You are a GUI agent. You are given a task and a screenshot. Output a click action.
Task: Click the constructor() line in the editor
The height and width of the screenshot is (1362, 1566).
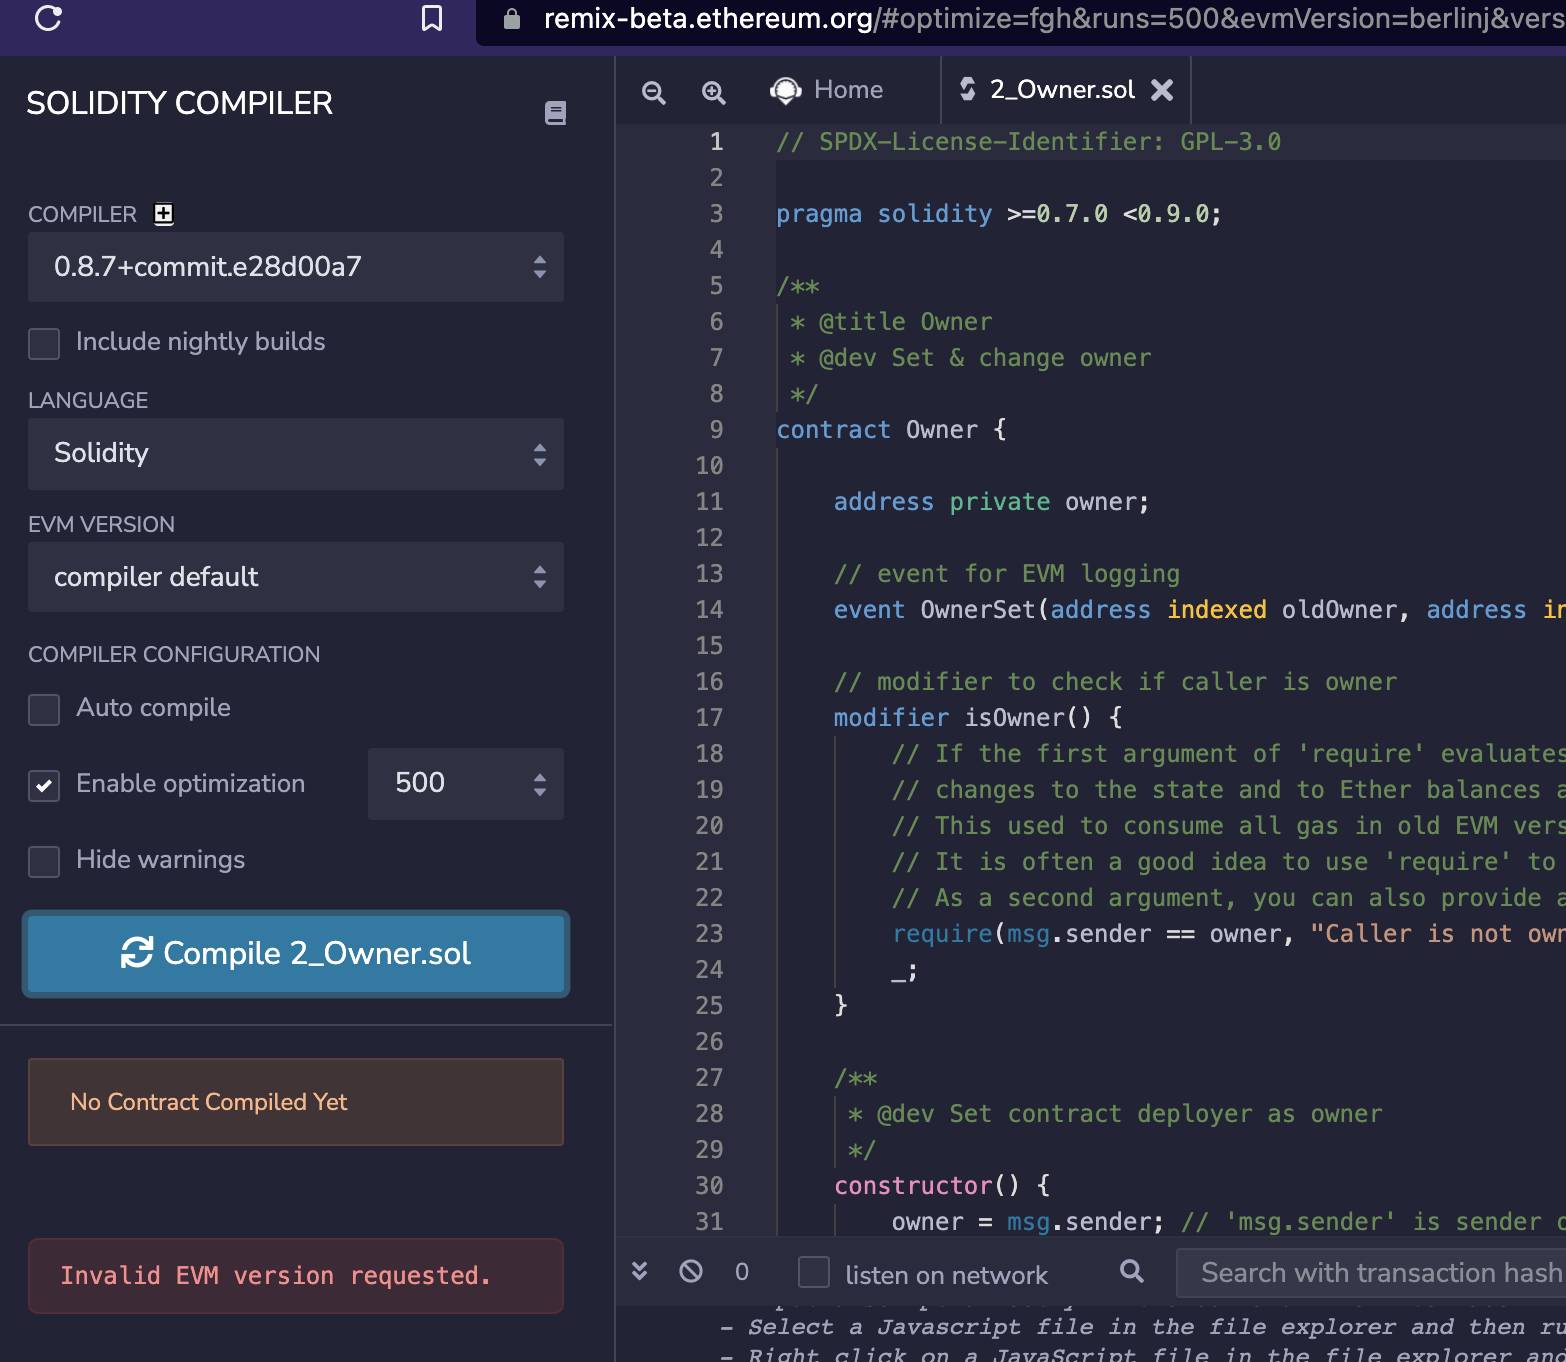(x=942, y=1186)
